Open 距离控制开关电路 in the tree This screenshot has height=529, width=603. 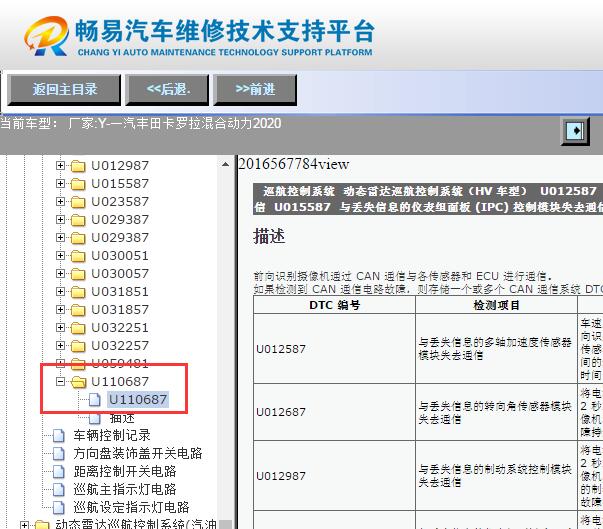pyautogui.click(x=125, y=471)
